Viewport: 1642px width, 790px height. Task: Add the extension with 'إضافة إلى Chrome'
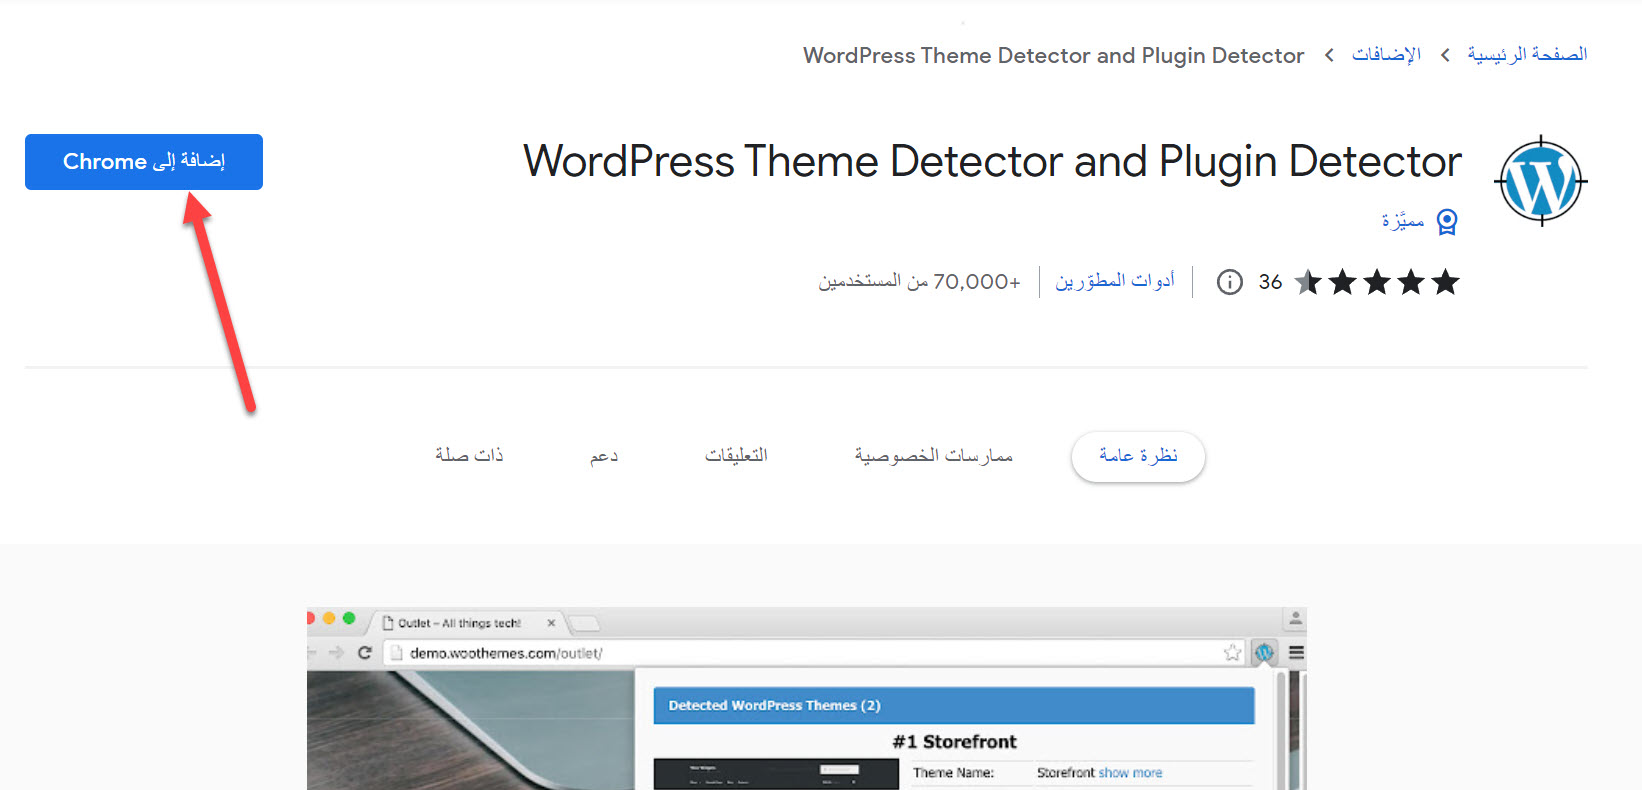[x=144, y=162]
